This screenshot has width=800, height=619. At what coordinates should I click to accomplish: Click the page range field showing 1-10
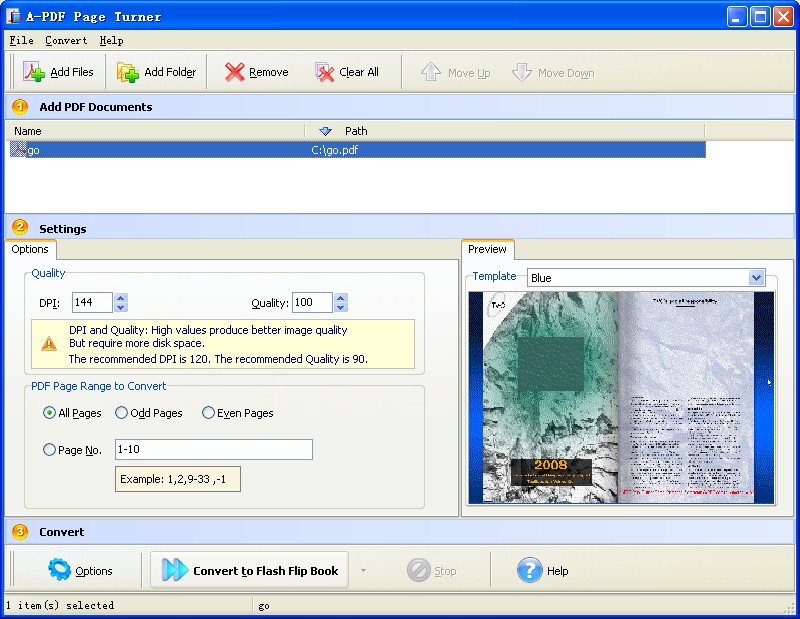213,449
